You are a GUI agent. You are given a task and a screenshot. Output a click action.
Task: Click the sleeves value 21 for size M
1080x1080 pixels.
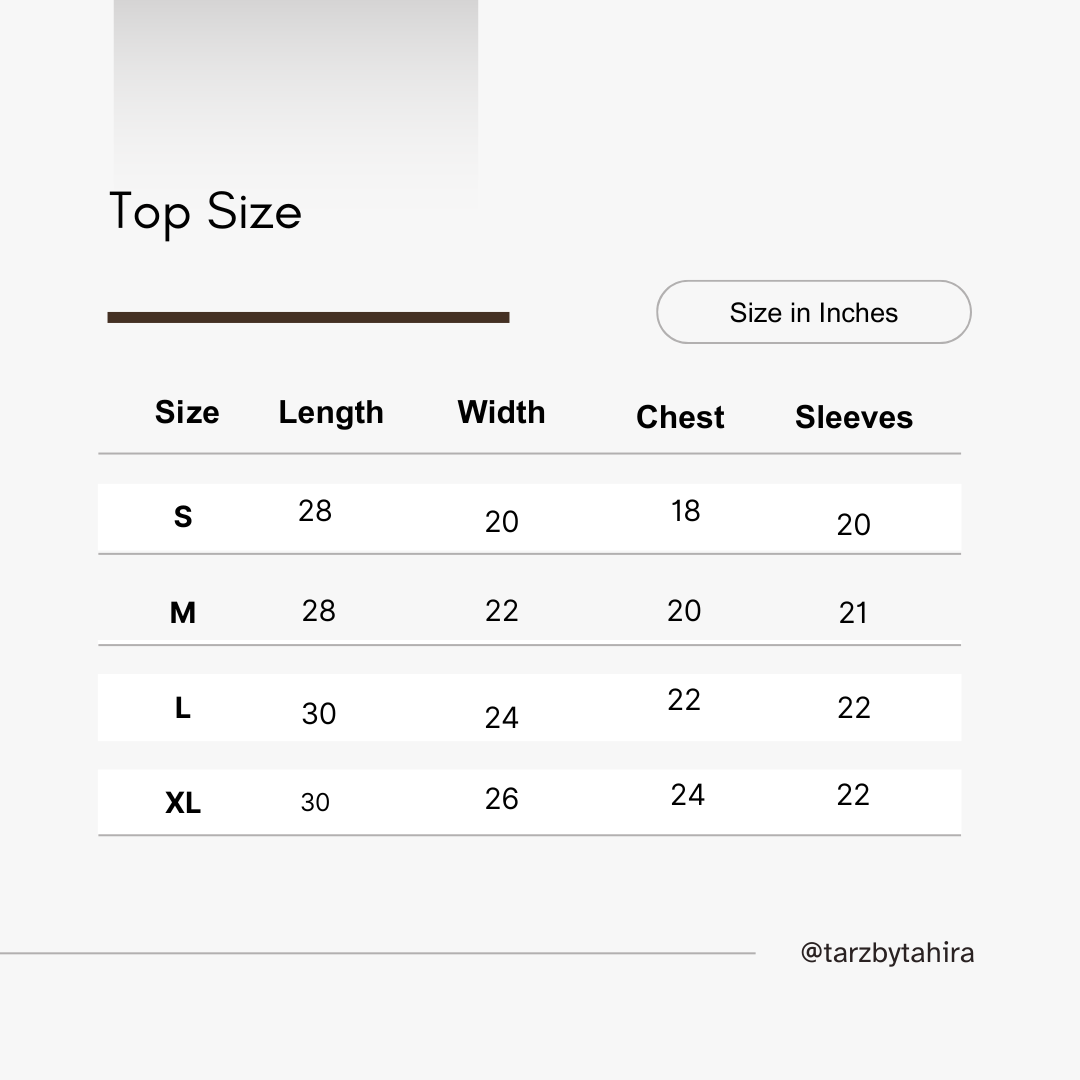click(853, 613)
